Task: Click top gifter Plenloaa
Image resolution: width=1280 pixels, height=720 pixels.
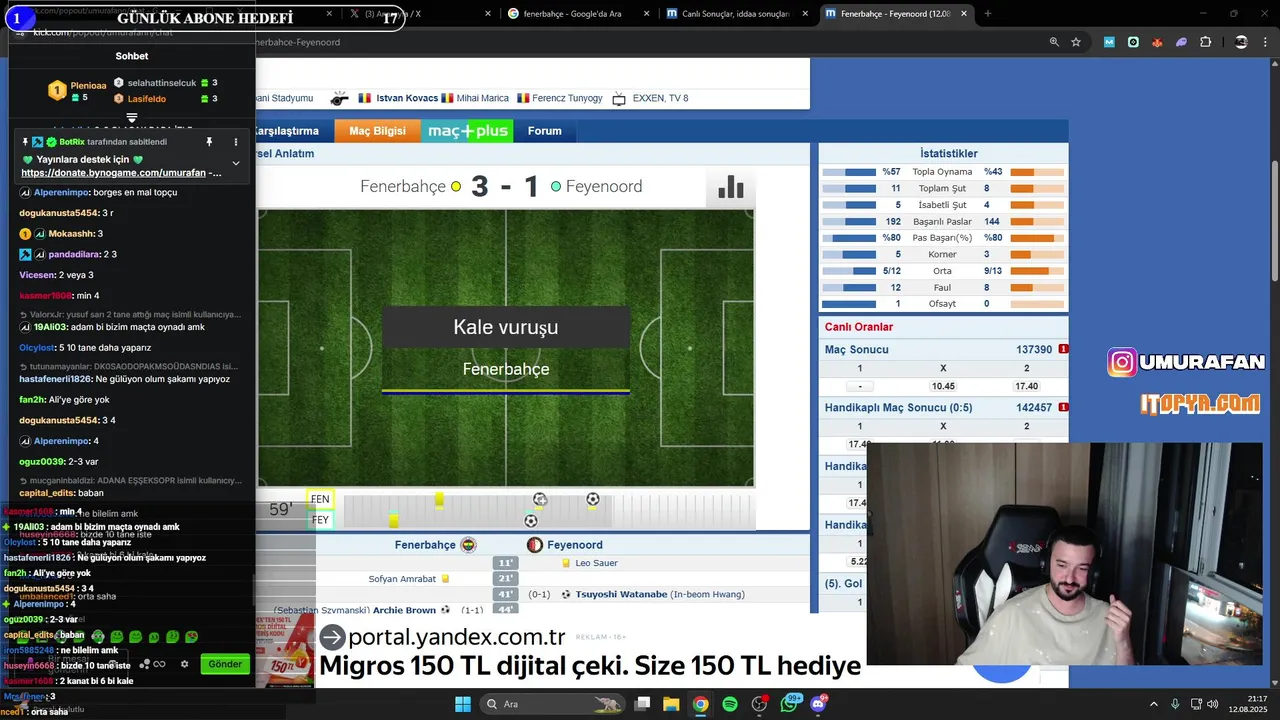Action: 88,86
